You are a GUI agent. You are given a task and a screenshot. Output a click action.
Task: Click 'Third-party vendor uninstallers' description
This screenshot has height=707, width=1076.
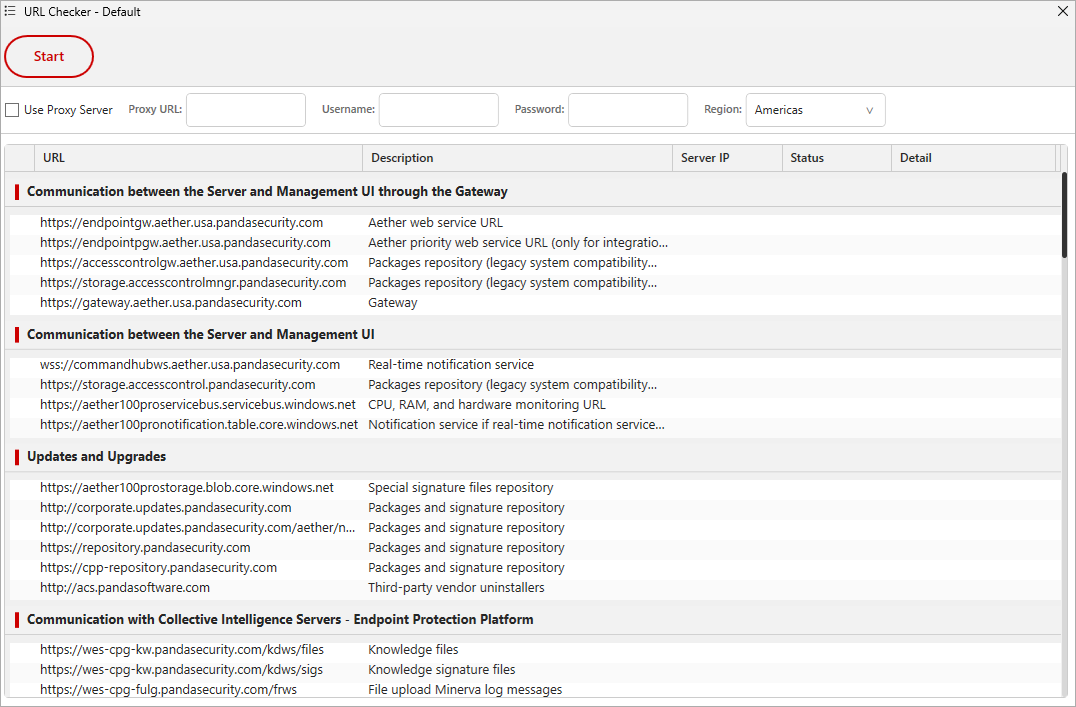[456, 588]
